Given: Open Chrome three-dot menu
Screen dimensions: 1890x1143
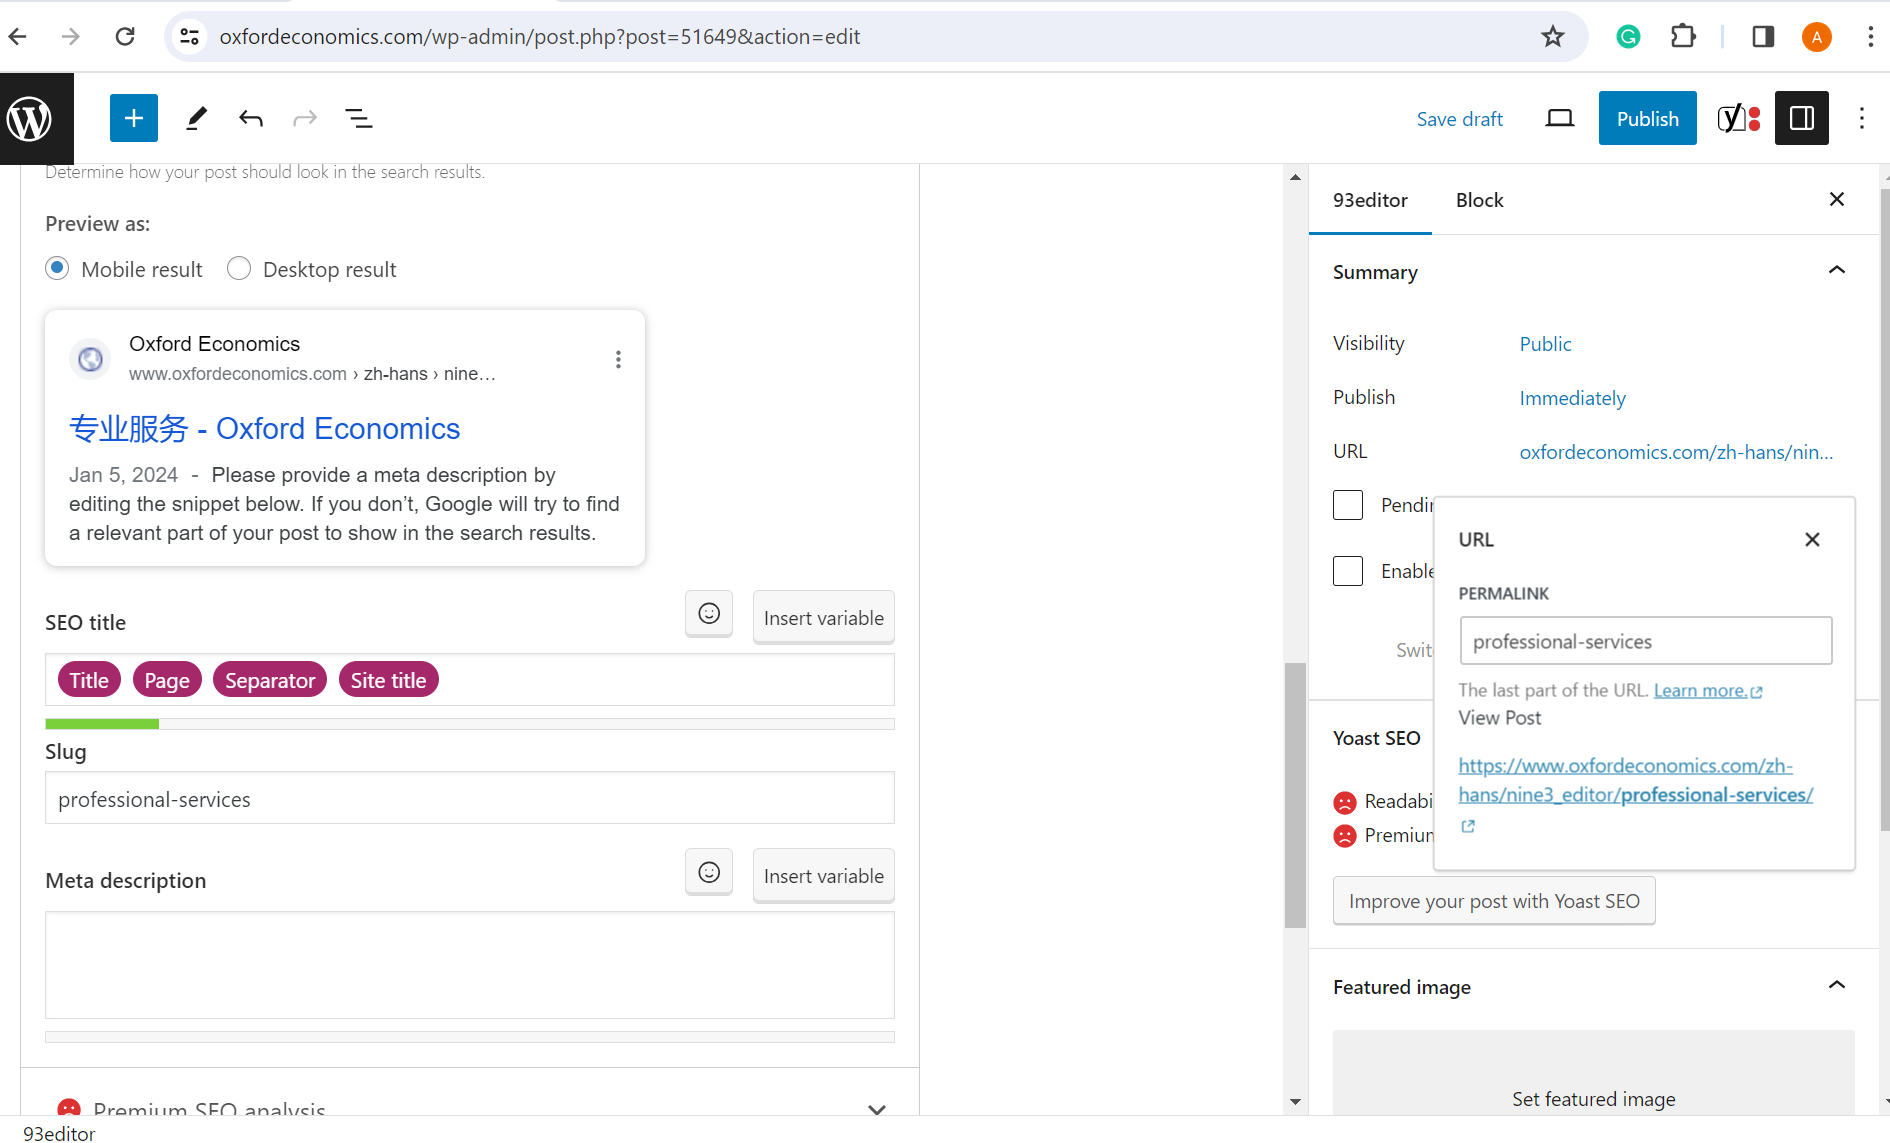Looking at the screenshot, I should click(x=1871, y=37).
